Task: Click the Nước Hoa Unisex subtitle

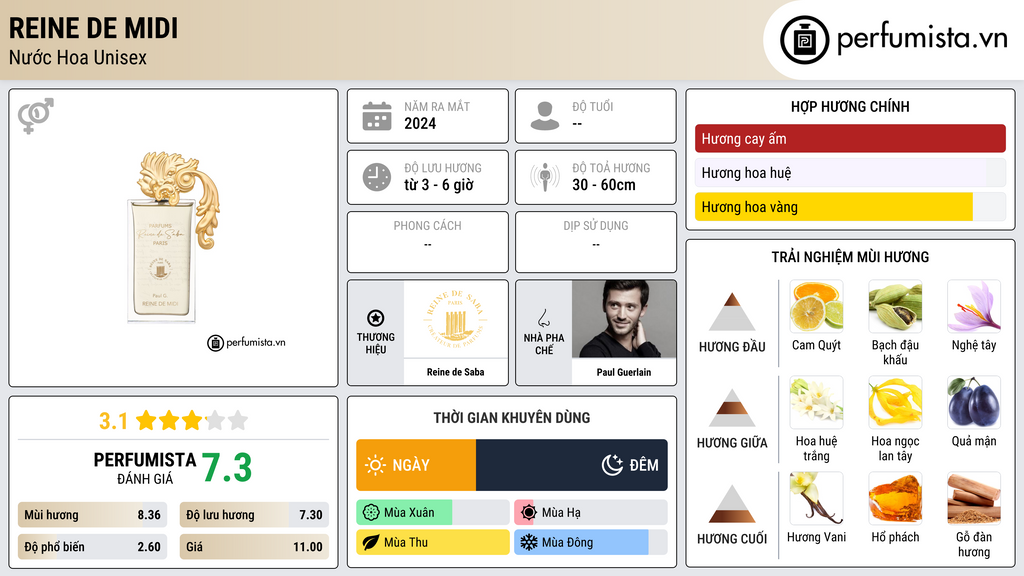Action: pyautogui.click(x=78, y=58)
